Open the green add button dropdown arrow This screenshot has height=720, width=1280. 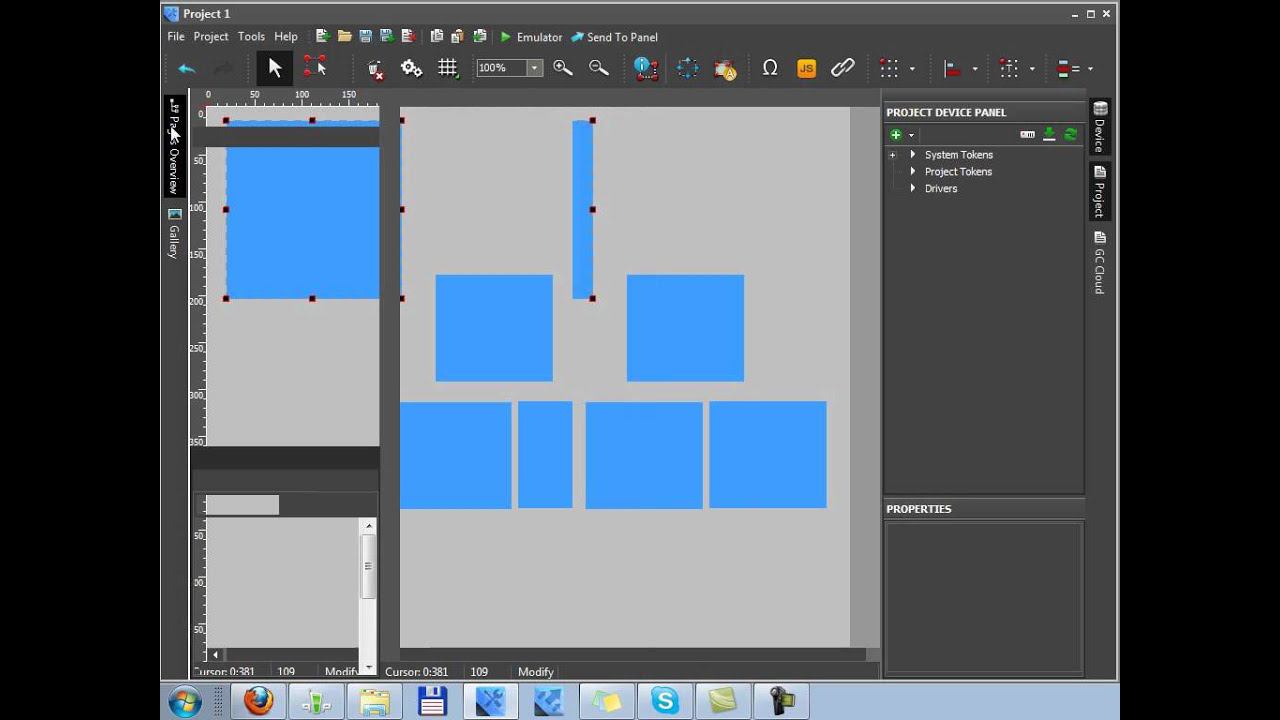tap(911, 135)
